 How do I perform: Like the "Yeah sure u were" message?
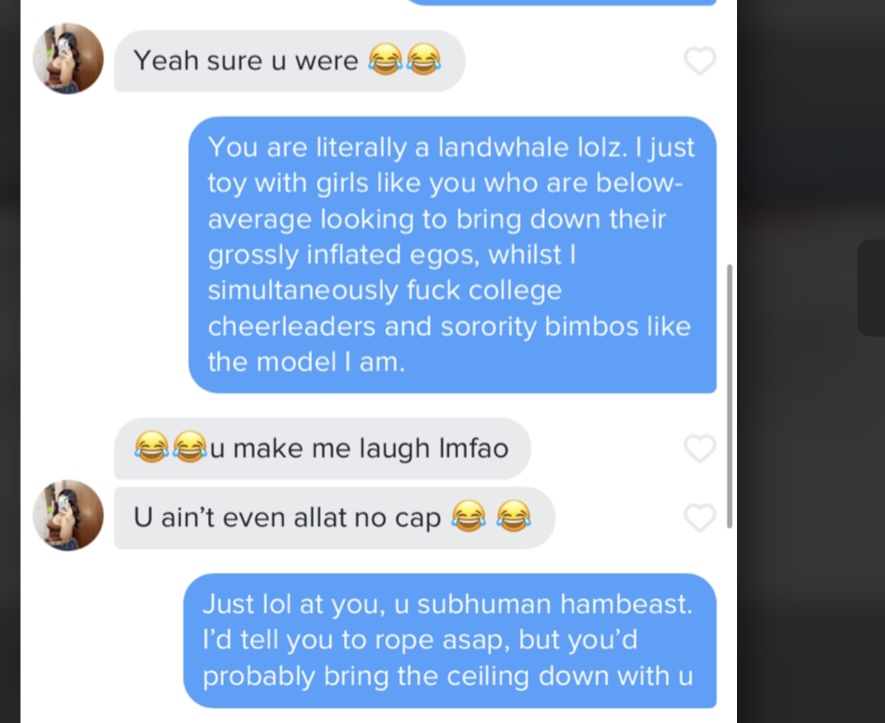[700, 60]
